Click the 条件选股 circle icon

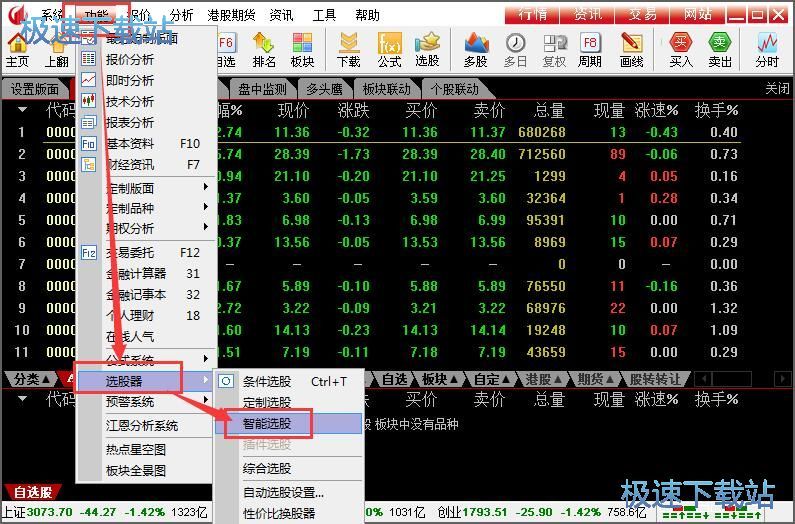click(x=226, y=381)
